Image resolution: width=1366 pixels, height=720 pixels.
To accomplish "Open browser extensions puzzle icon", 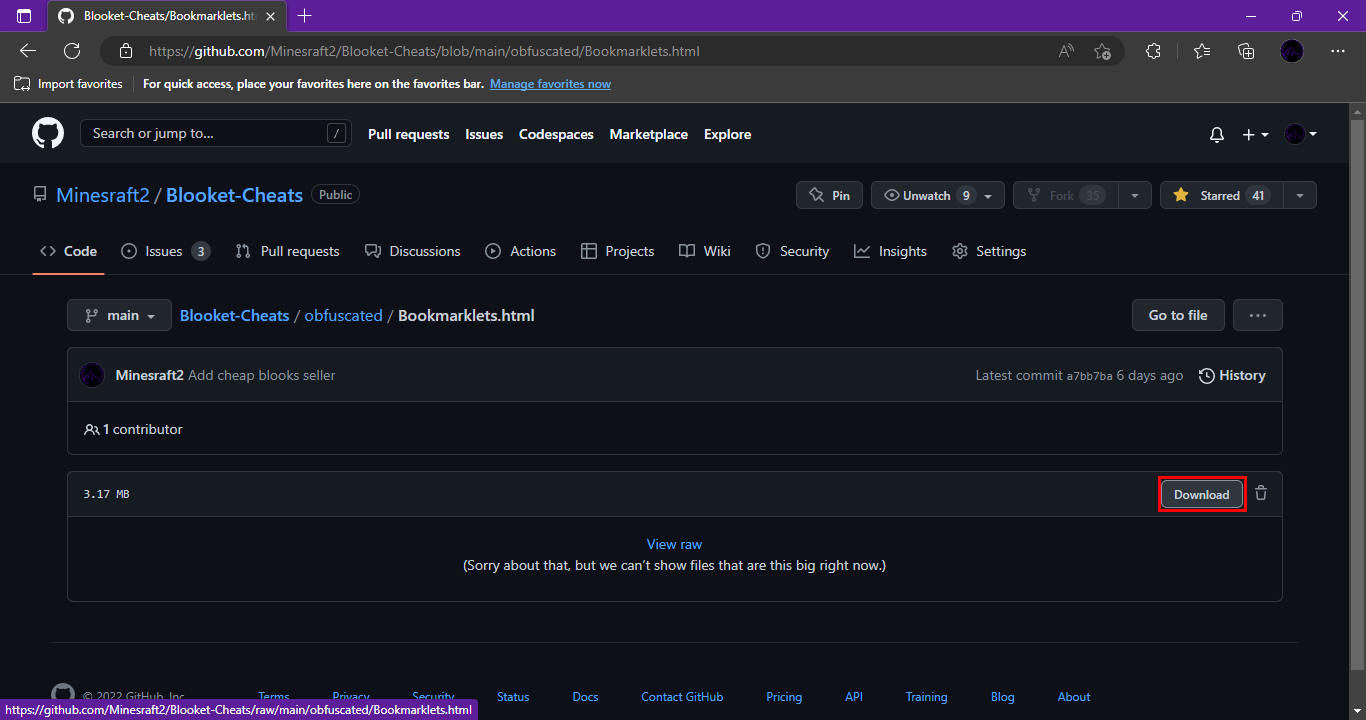I will pos(1153,51).
